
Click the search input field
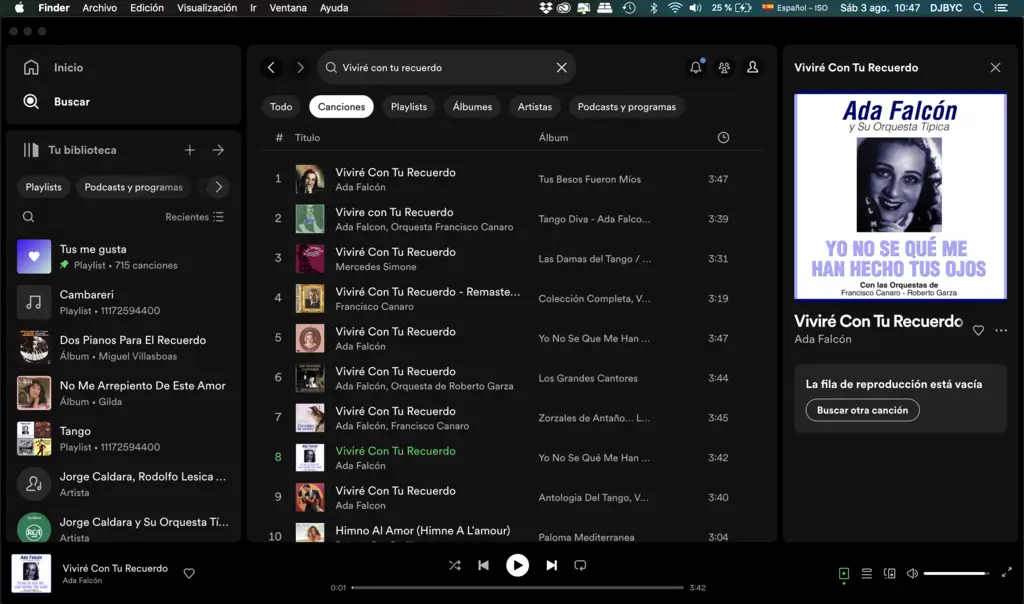coord(446,67)
